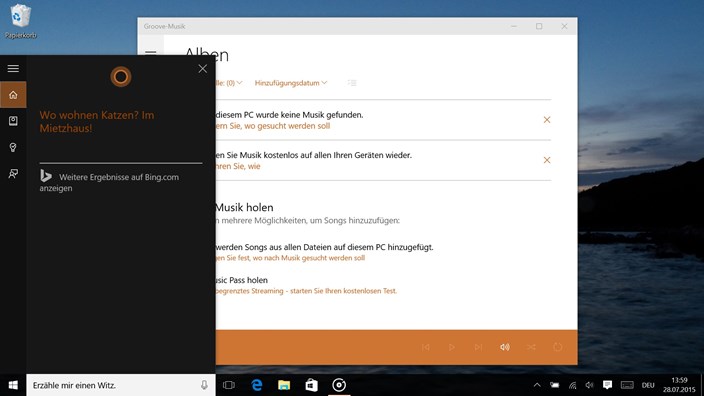The height and width of the screenshot is (396, 704).
Task: Click the Alben page title
Action: tap(207, 55)
